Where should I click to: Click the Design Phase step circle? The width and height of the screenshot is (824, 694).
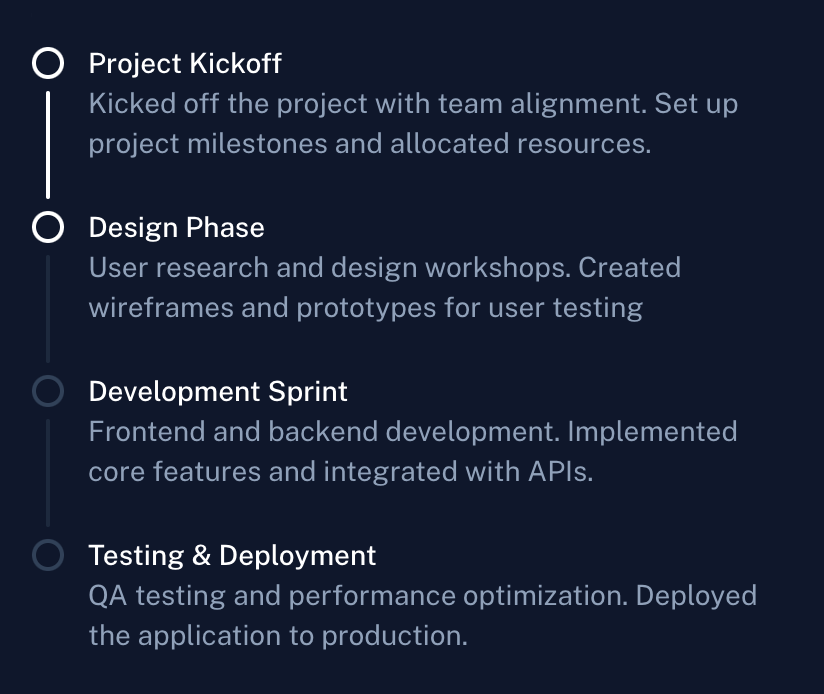coord(48,227)
